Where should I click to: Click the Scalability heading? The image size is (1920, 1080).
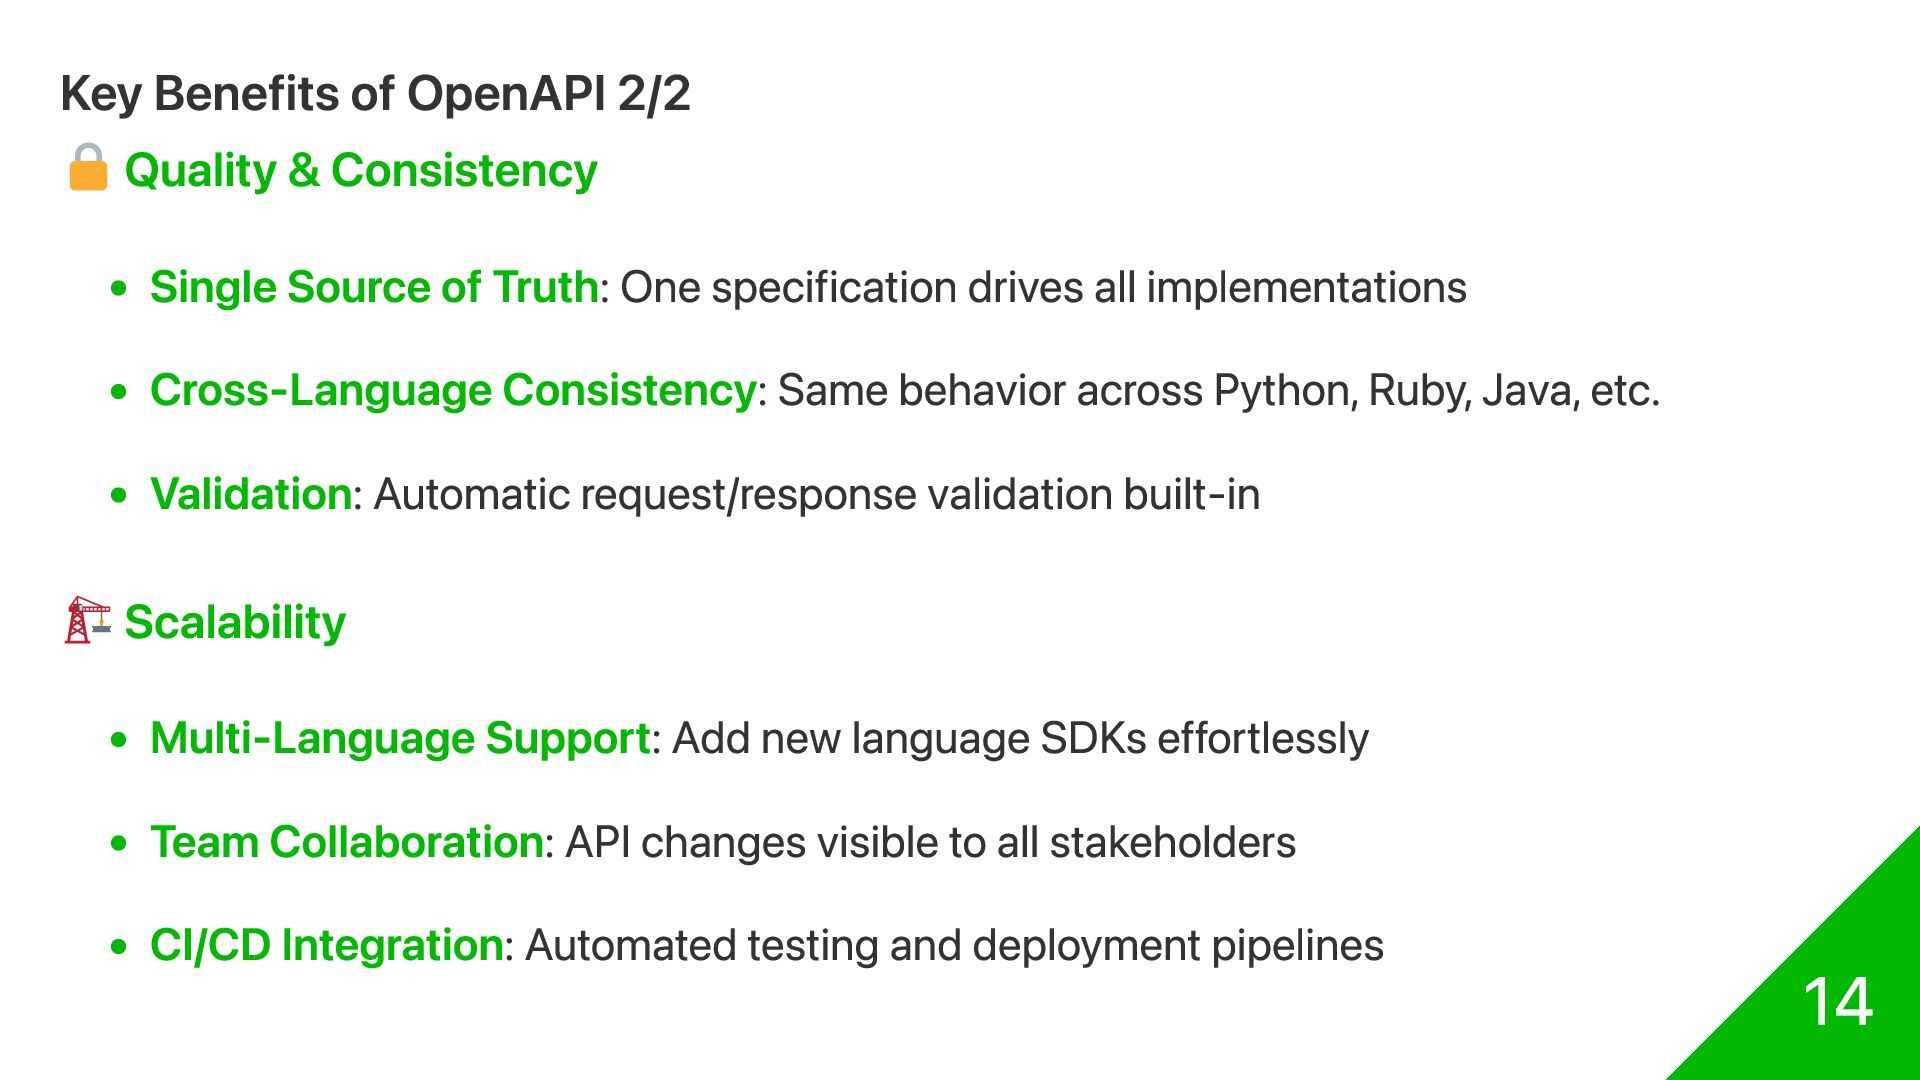click(235, 622)
